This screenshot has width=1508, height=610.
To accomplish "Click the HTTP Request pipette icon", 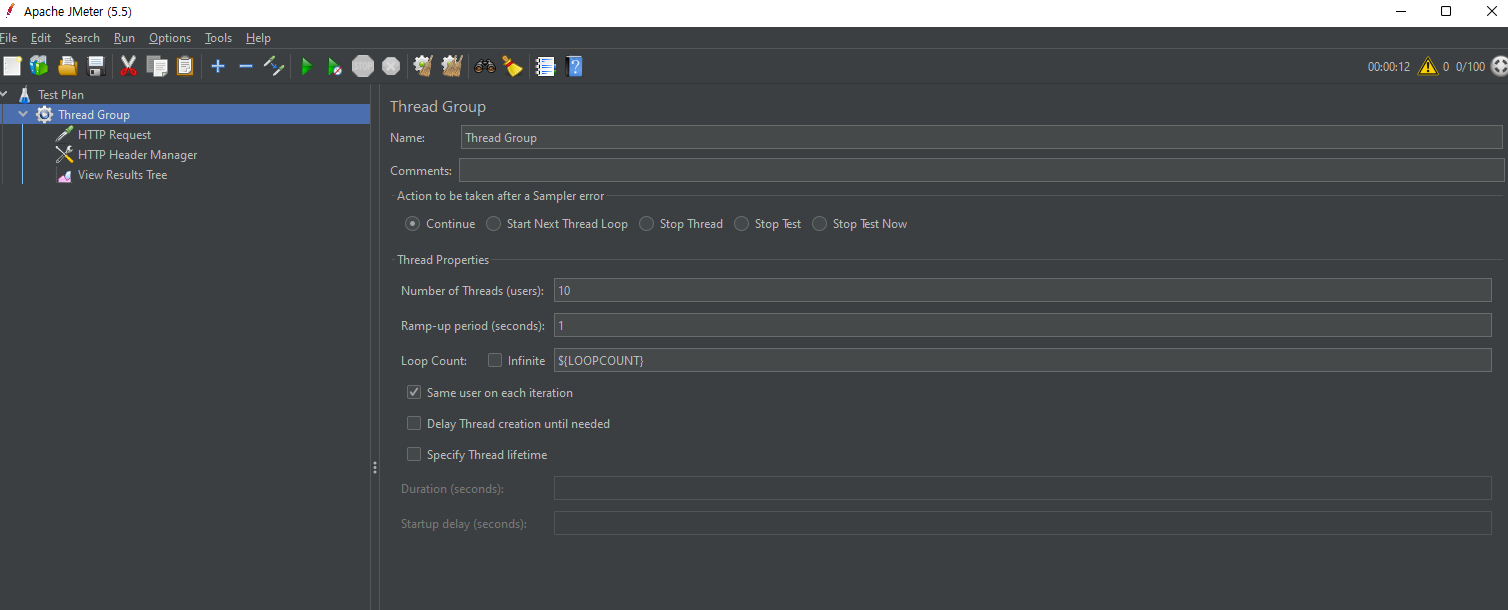I will click(x=65, y=134).
